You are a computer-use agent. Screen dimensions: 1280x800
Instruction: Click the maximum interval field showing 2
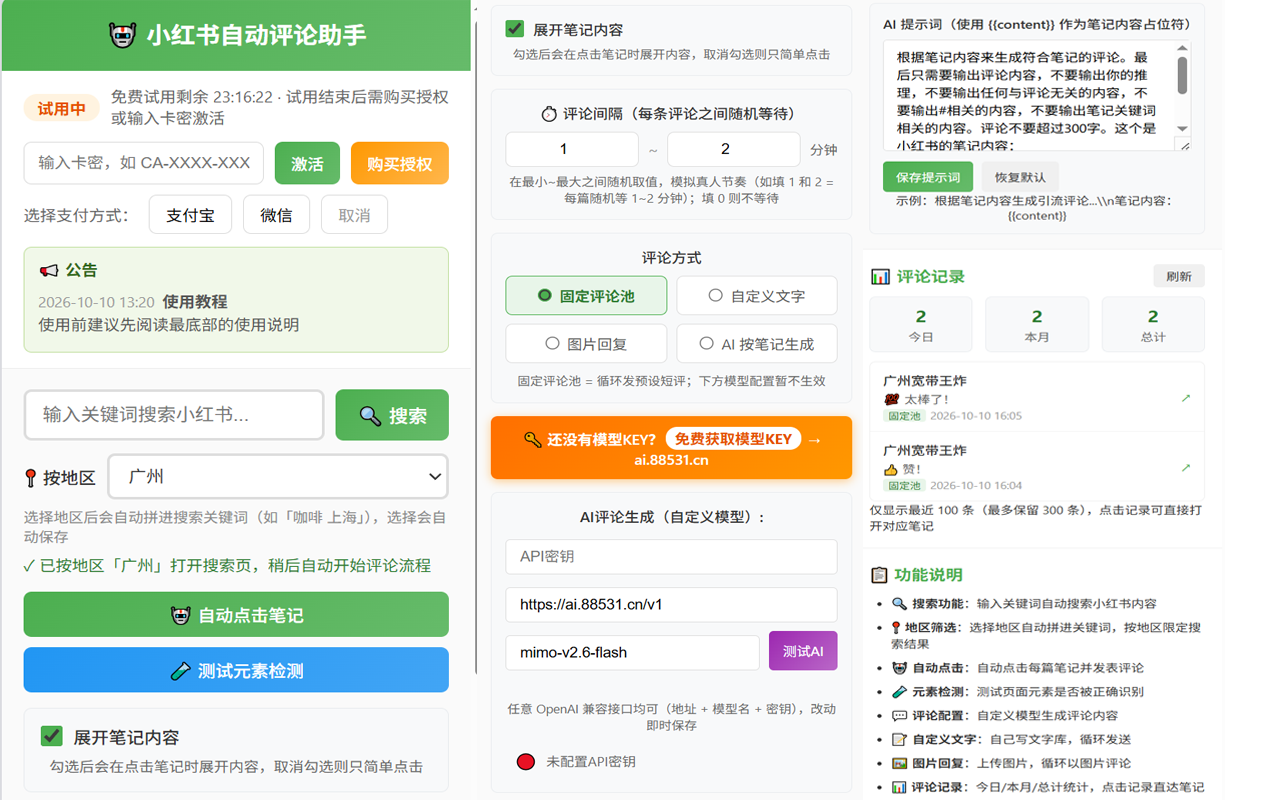(734, 149)
